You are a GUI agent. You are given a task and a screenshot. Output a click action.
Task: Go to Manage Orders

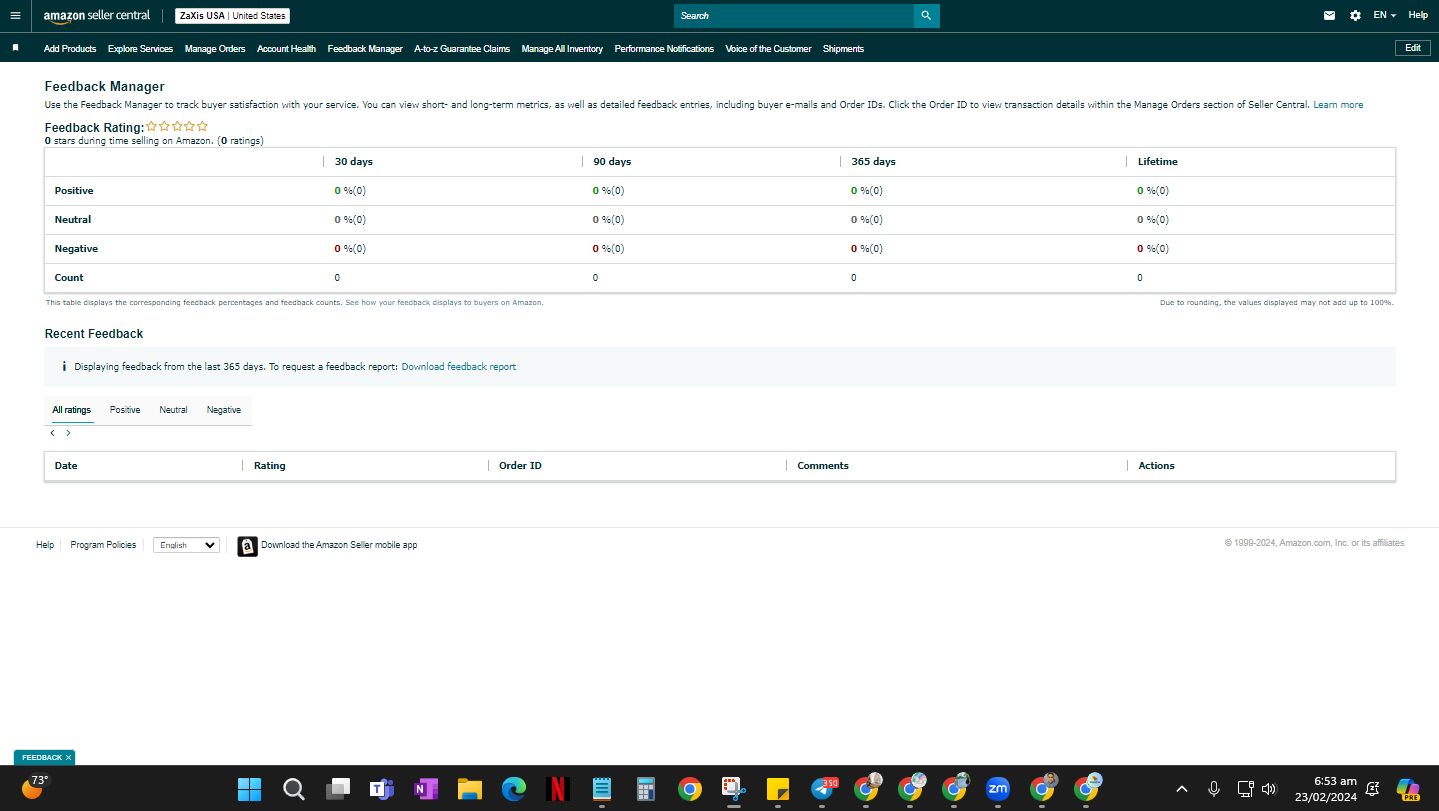(215, 48)
